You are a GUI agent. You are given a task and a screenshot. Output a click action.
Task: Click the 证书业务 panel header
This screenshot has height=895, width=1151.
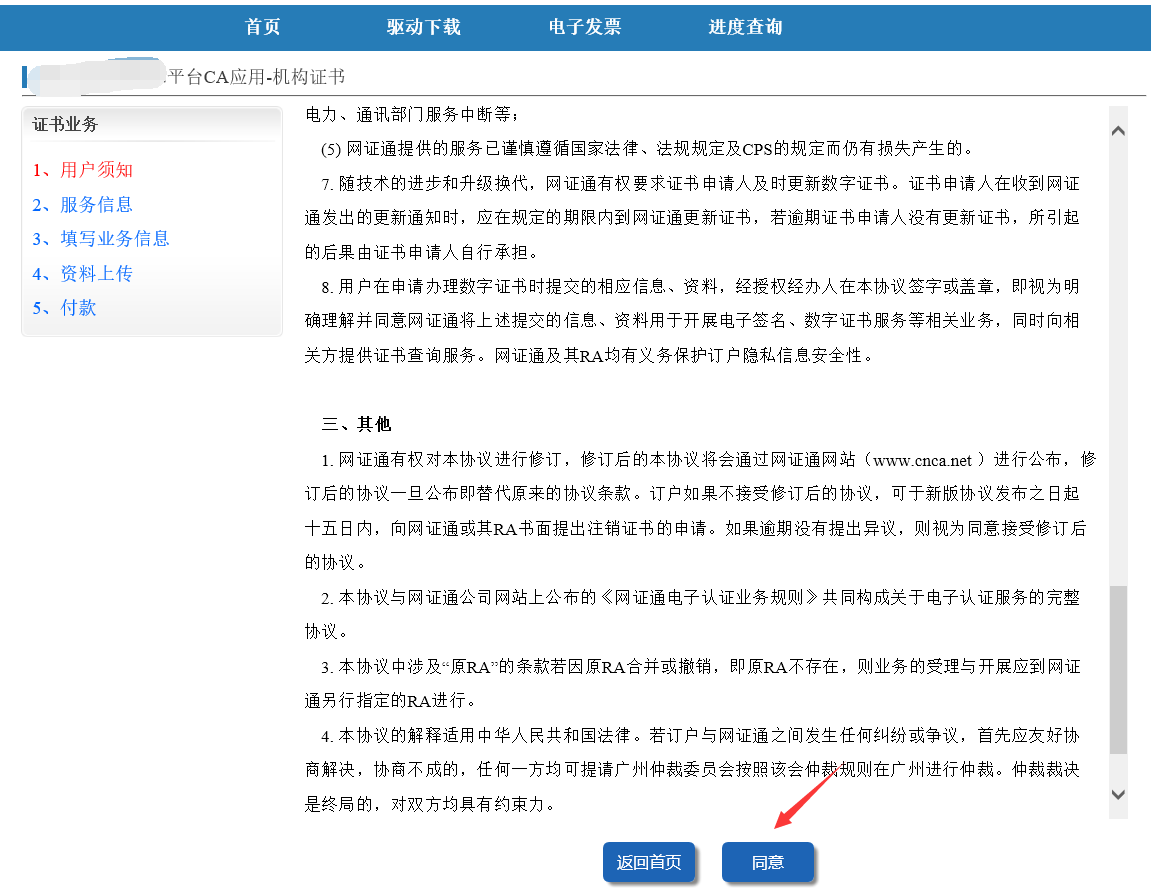[66, 125]
